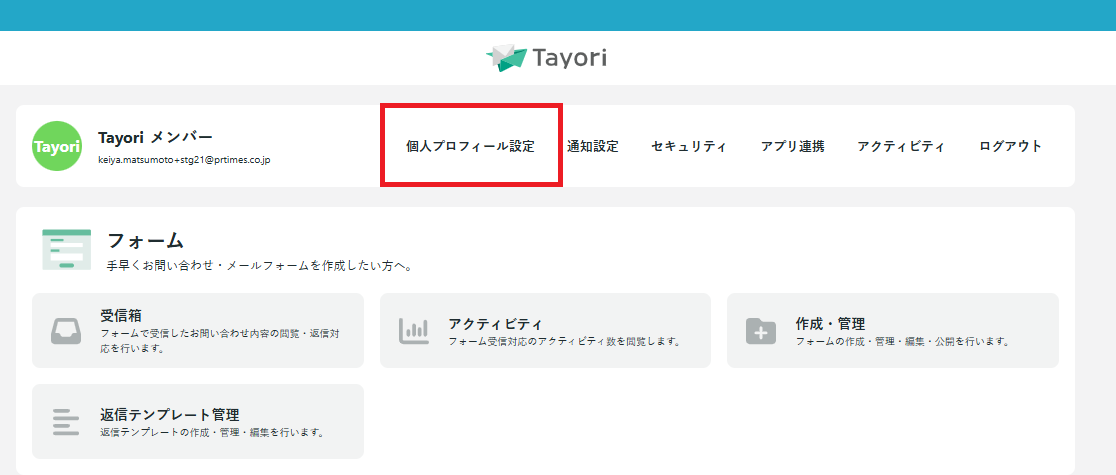
Task: Click the member email address text
Action: pos(184,160)
